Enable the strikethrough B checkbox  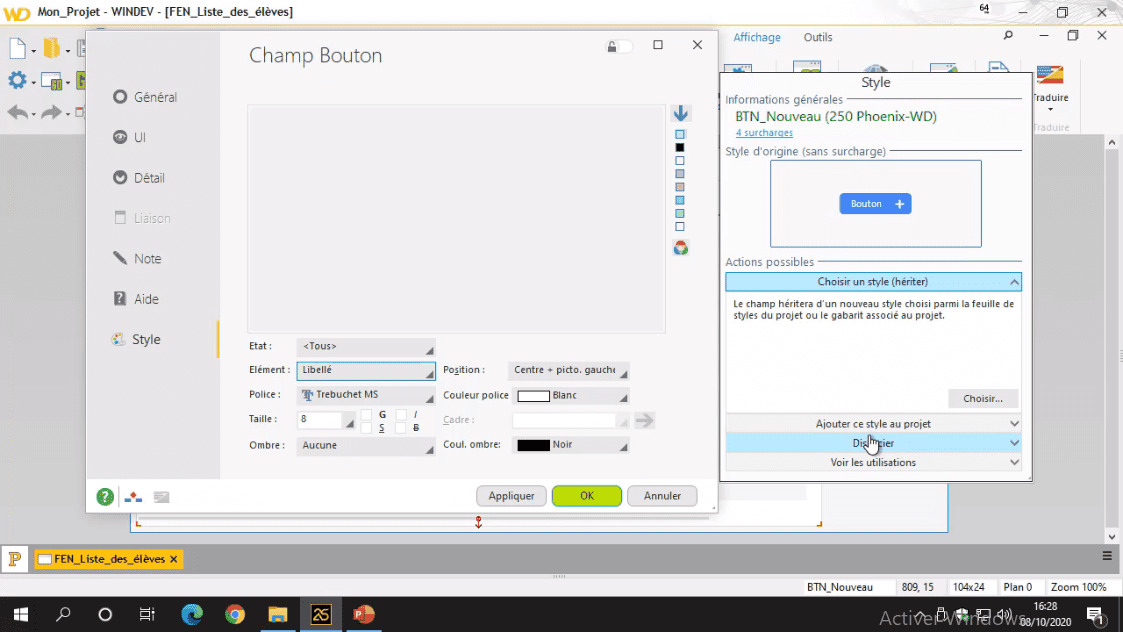pos(401,428)
